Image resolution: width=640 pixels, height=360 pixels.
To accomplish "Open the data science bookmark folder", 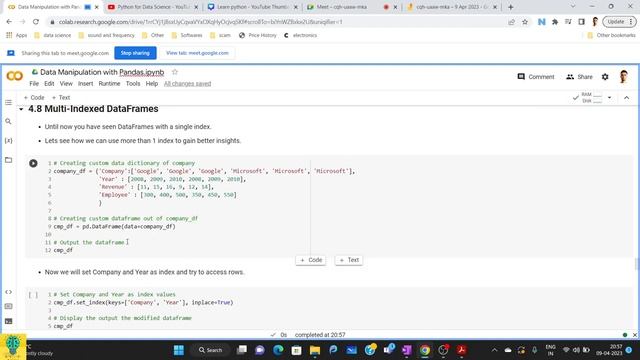I will click(53, 36).
